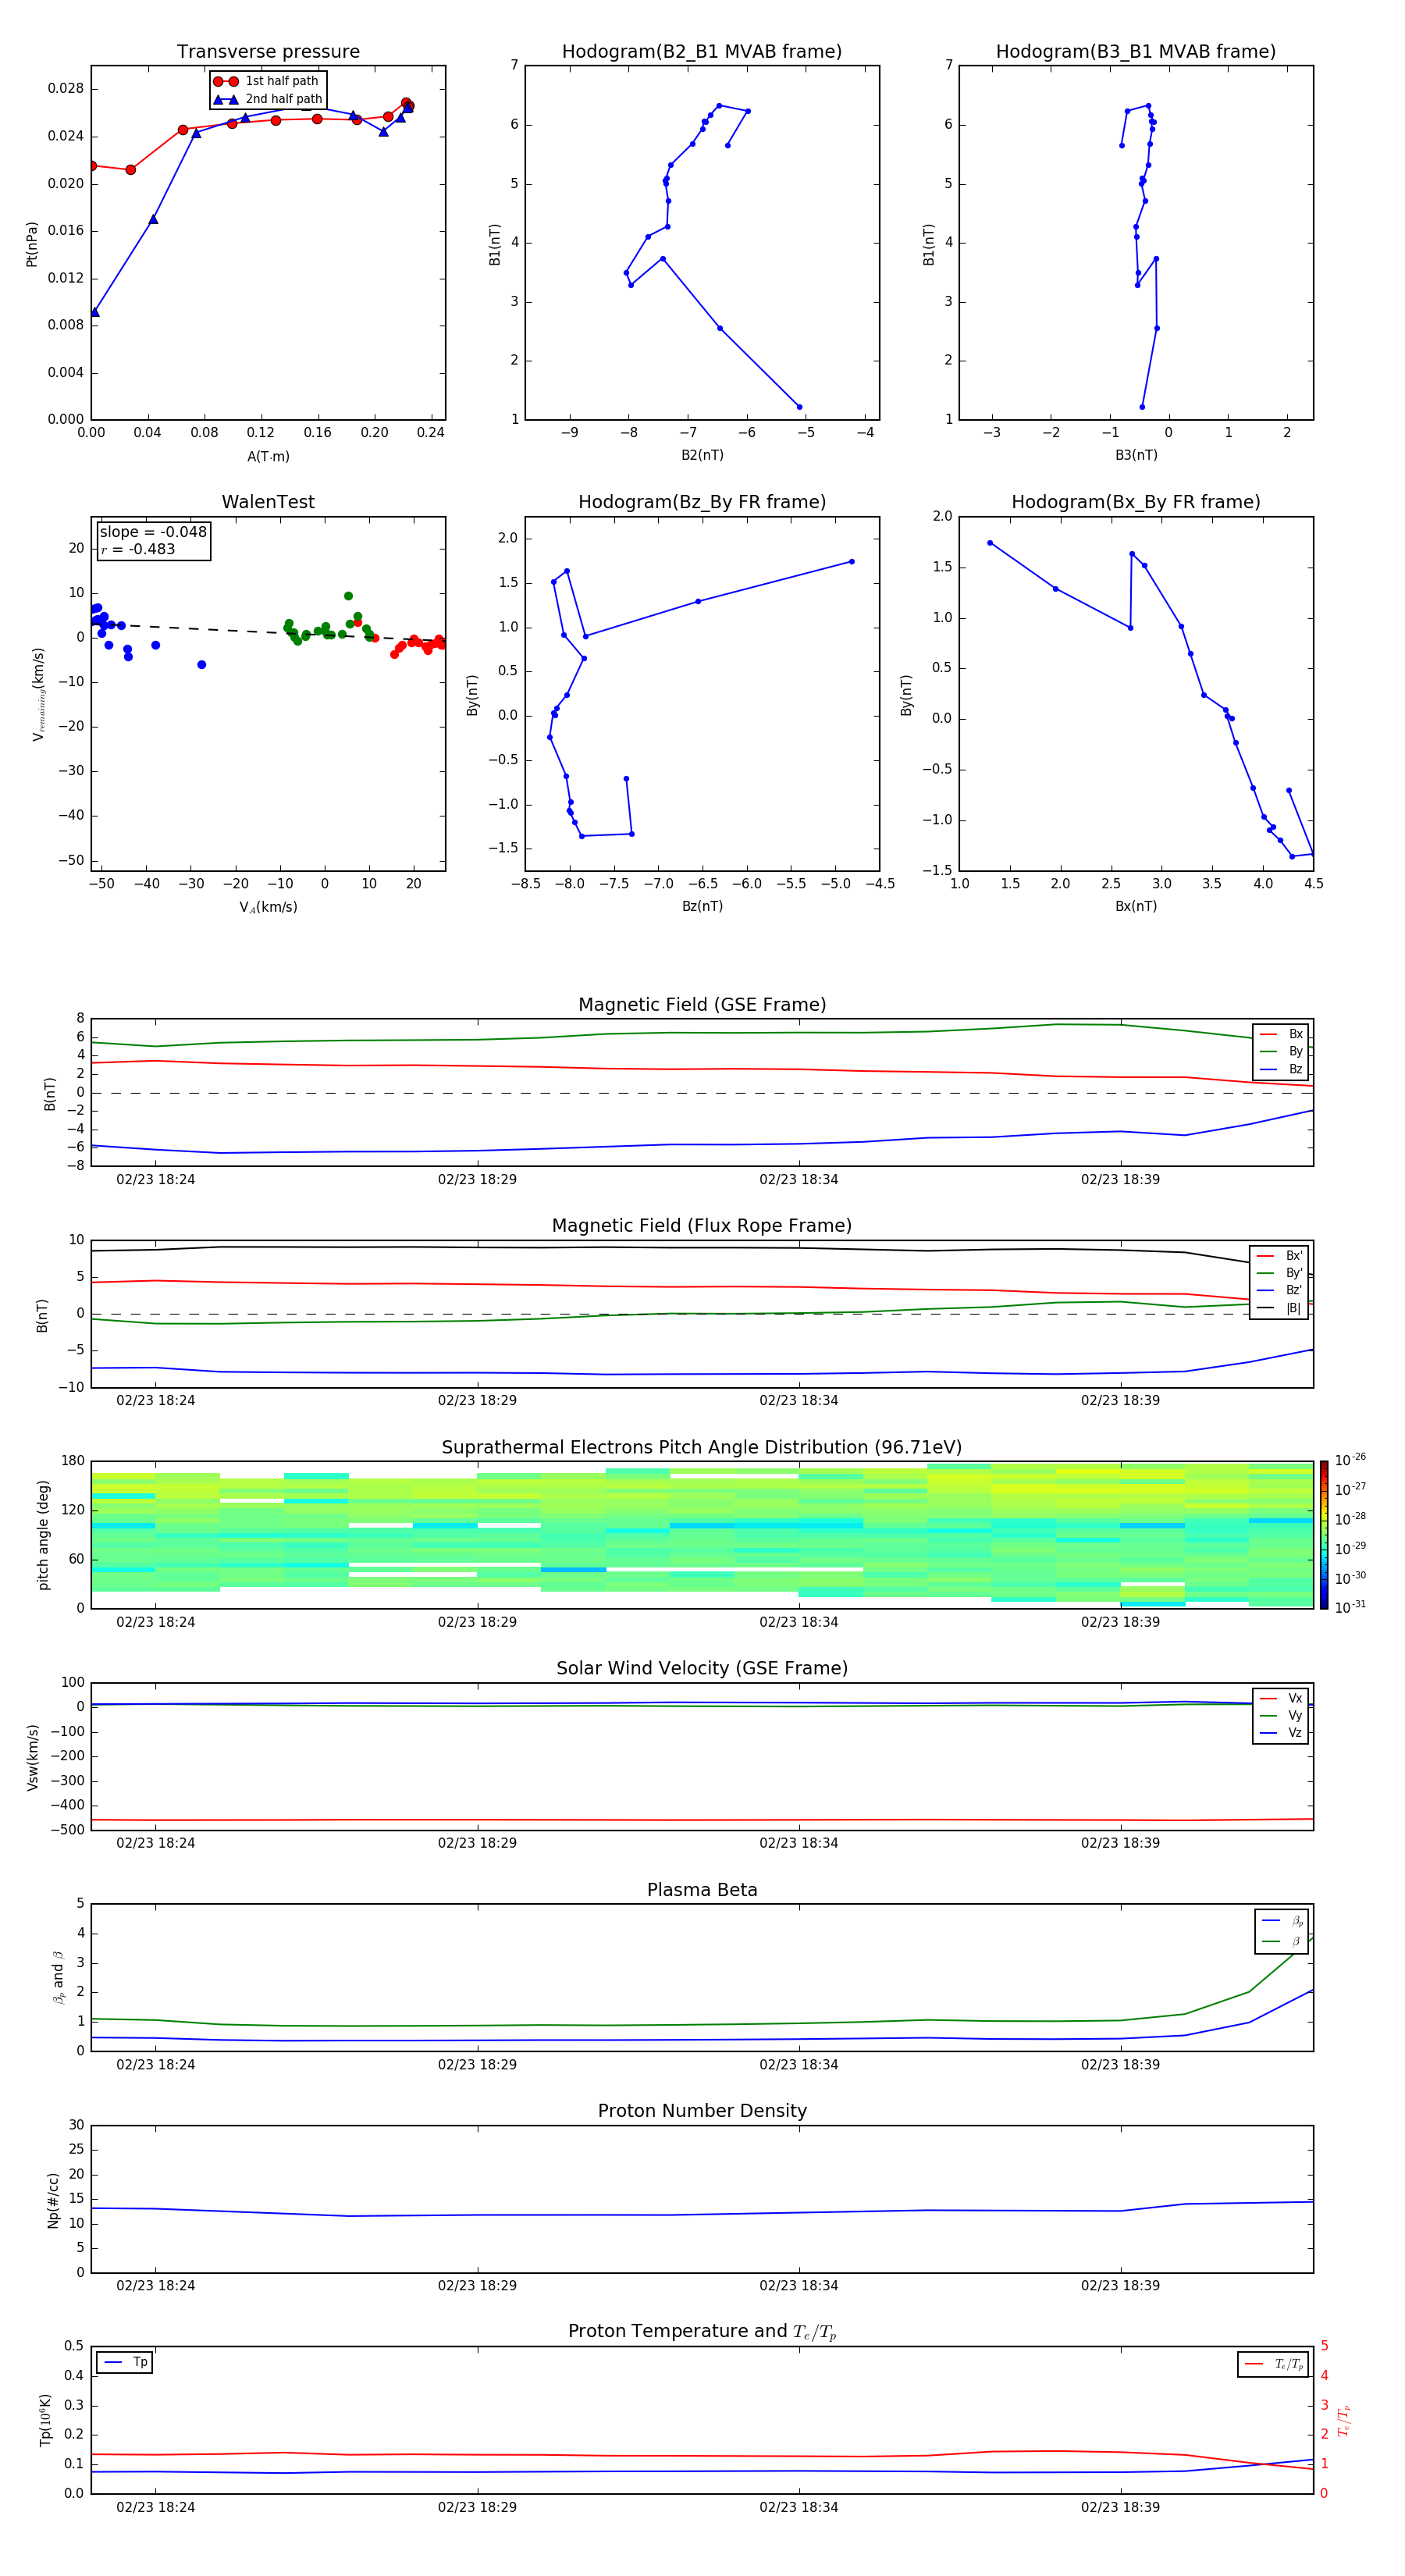Viewport: 1405px width, 2576px height.
Task: Click the 'Plasma Beta' plot title
Action: pos(702,1891)
